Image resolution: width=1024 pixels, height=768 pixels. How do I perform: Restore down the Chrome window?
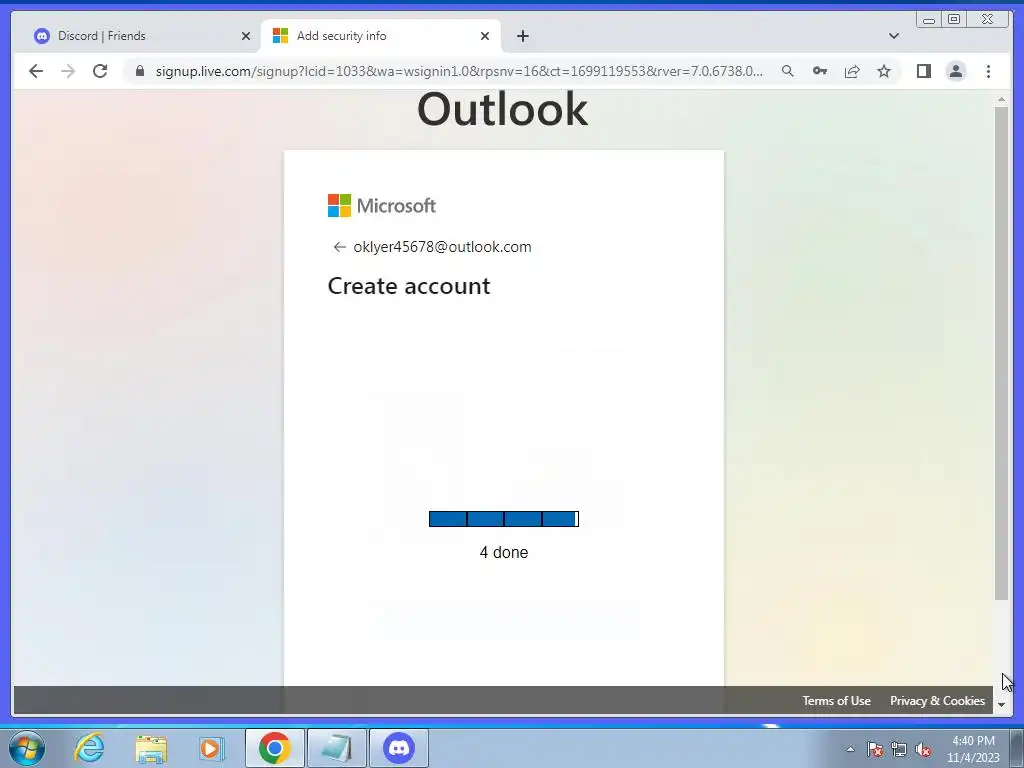click(953, 20)
